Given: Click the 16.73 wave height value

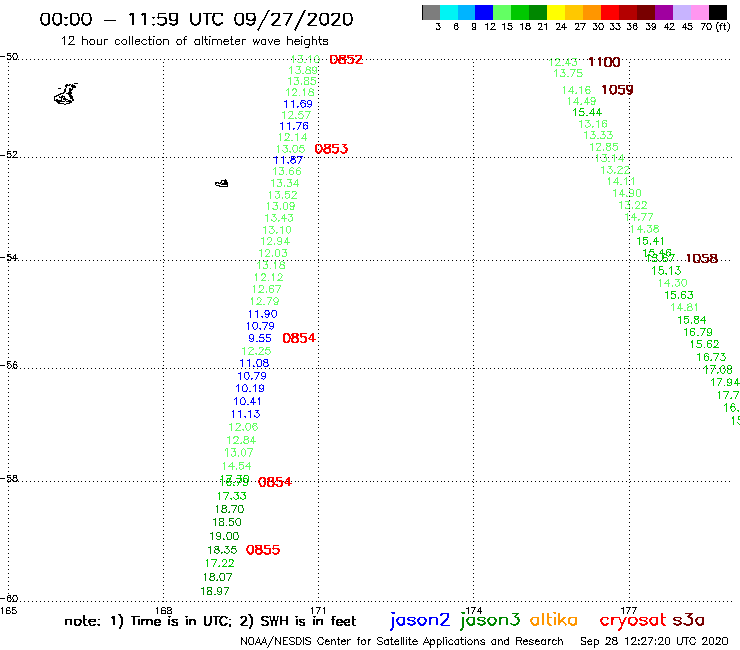Looking at the screenshot, I should pyautogui.click(x=711, y=357).
